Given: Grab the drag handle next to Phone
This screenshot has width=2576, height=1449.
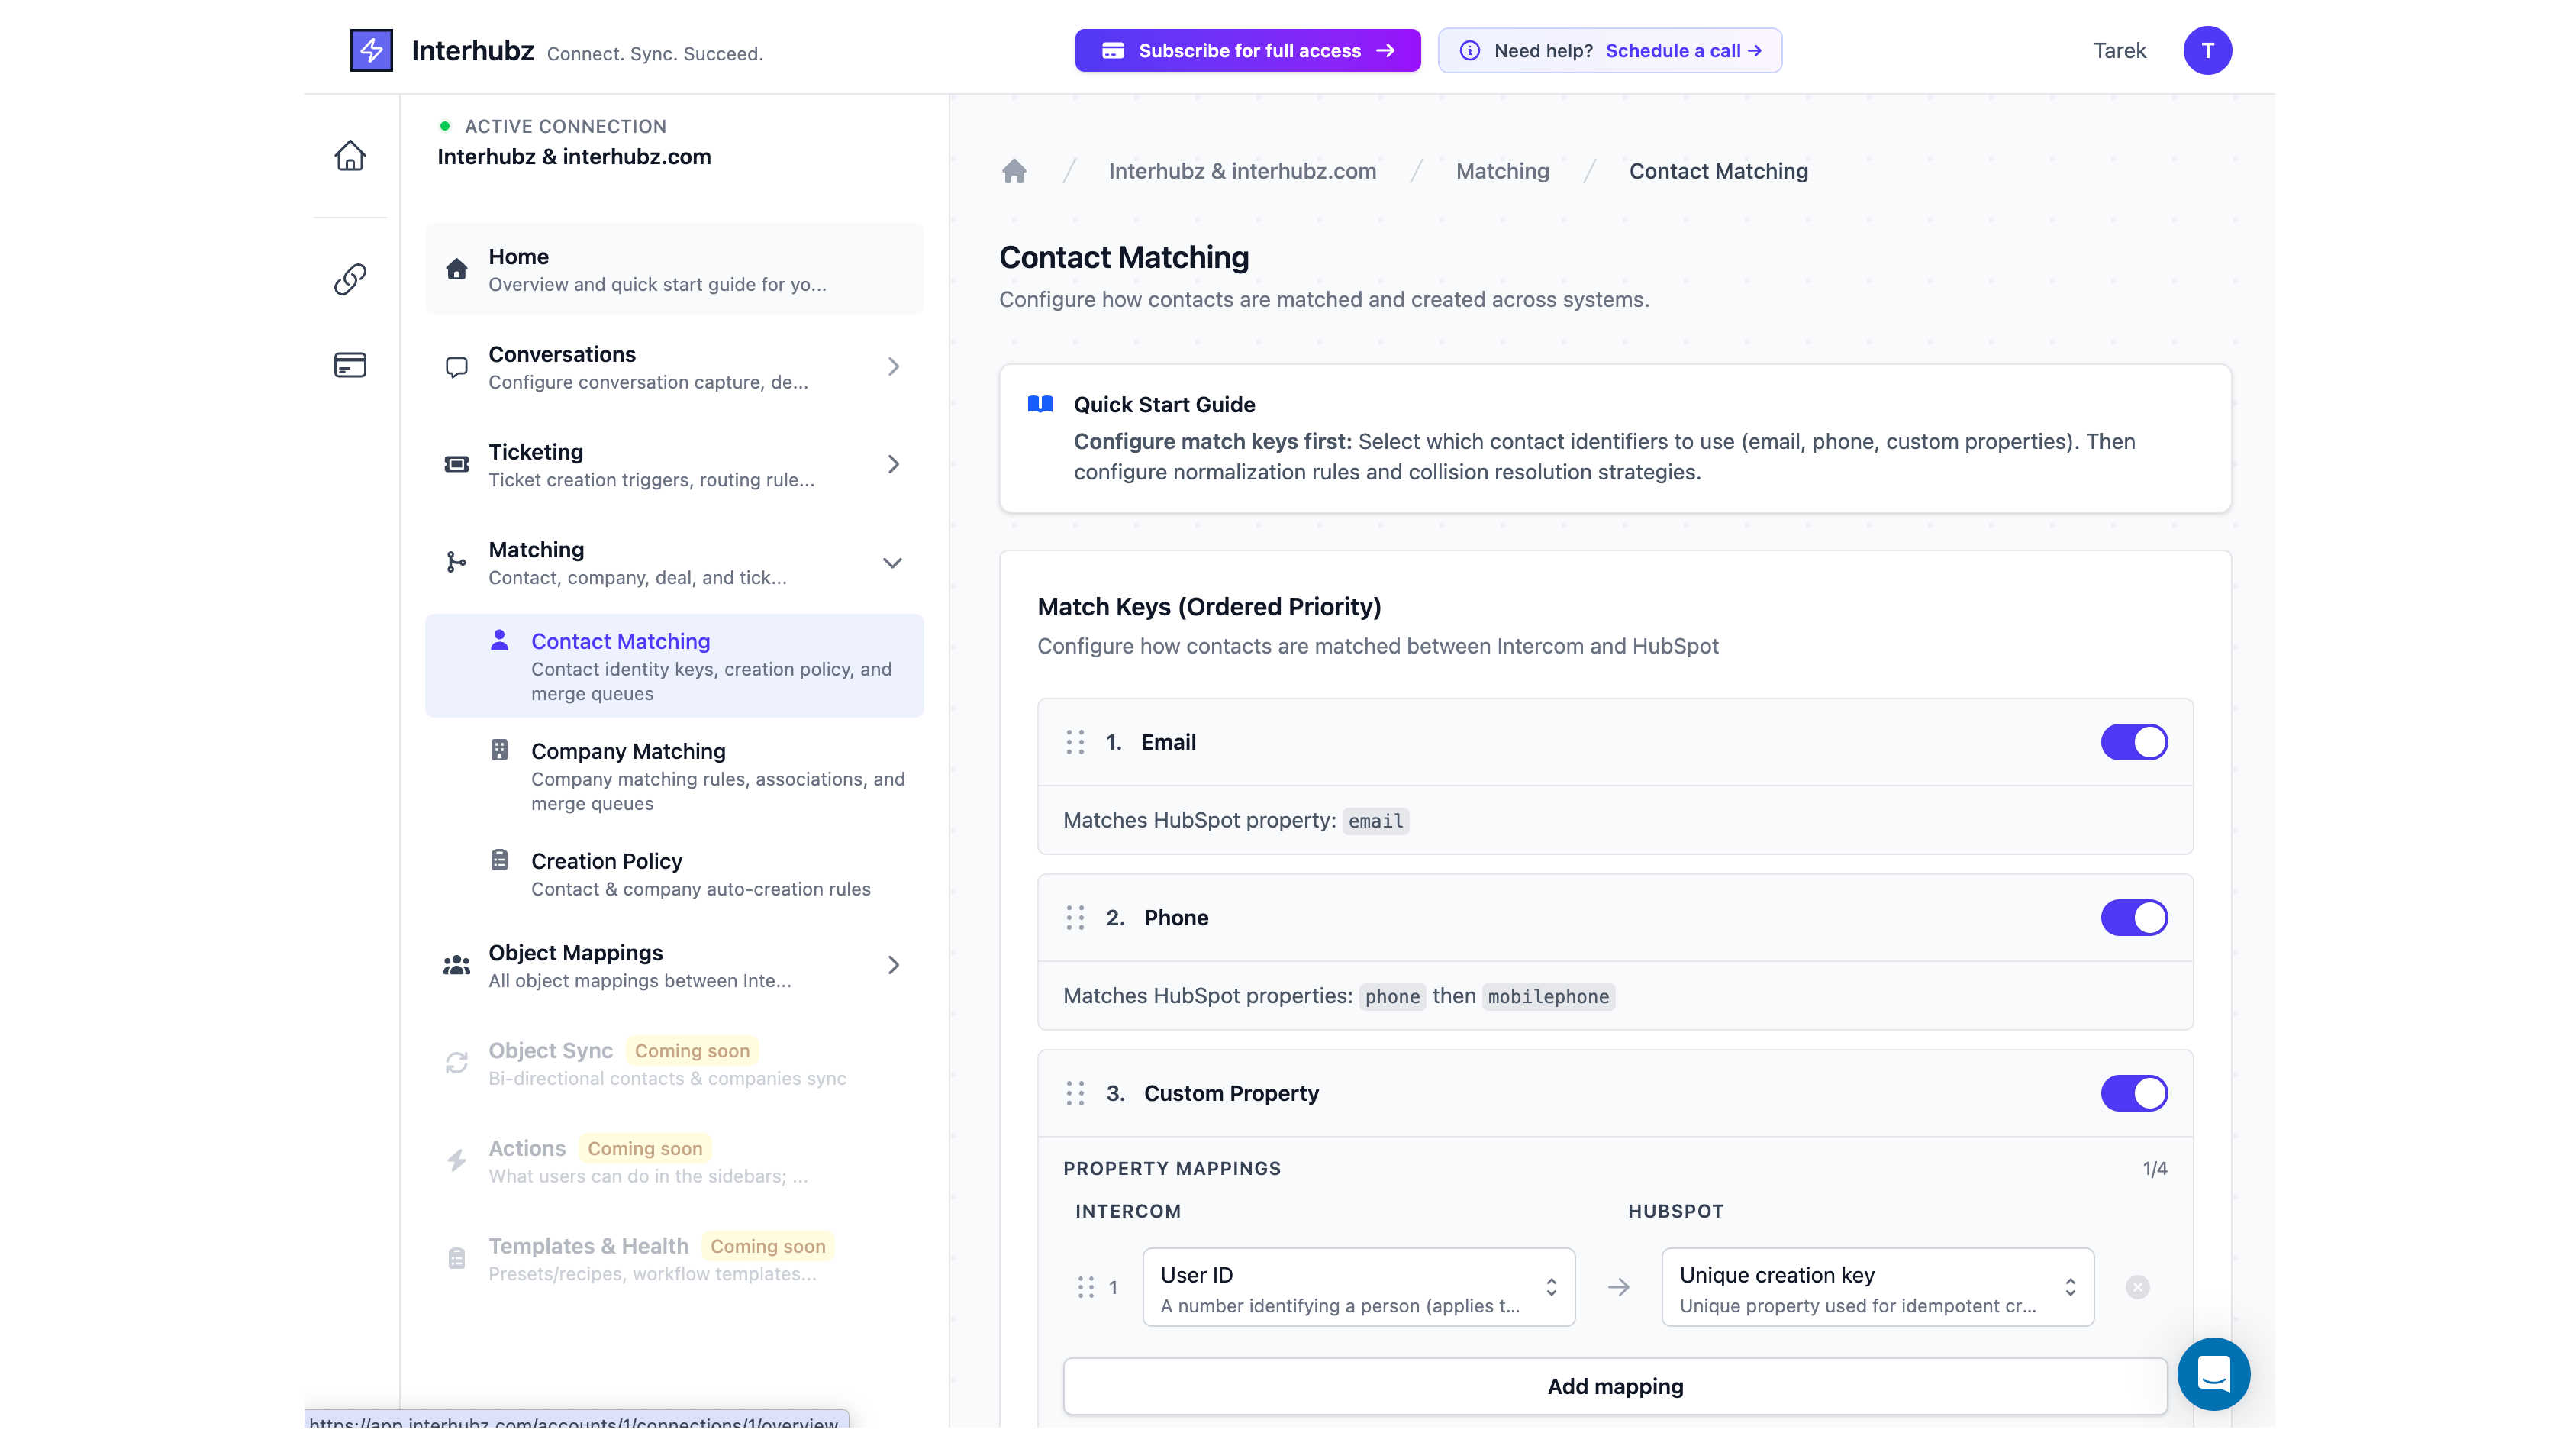Looking at the screenshot, I should pos(1075,917).
